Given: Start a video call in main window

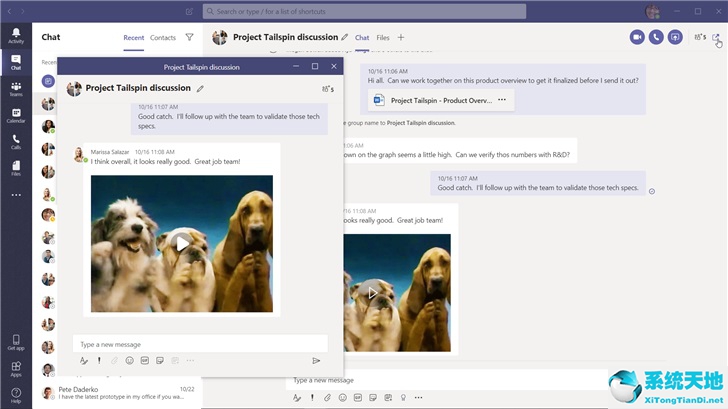Looking at the screenshot, I should tap(637, 37).
